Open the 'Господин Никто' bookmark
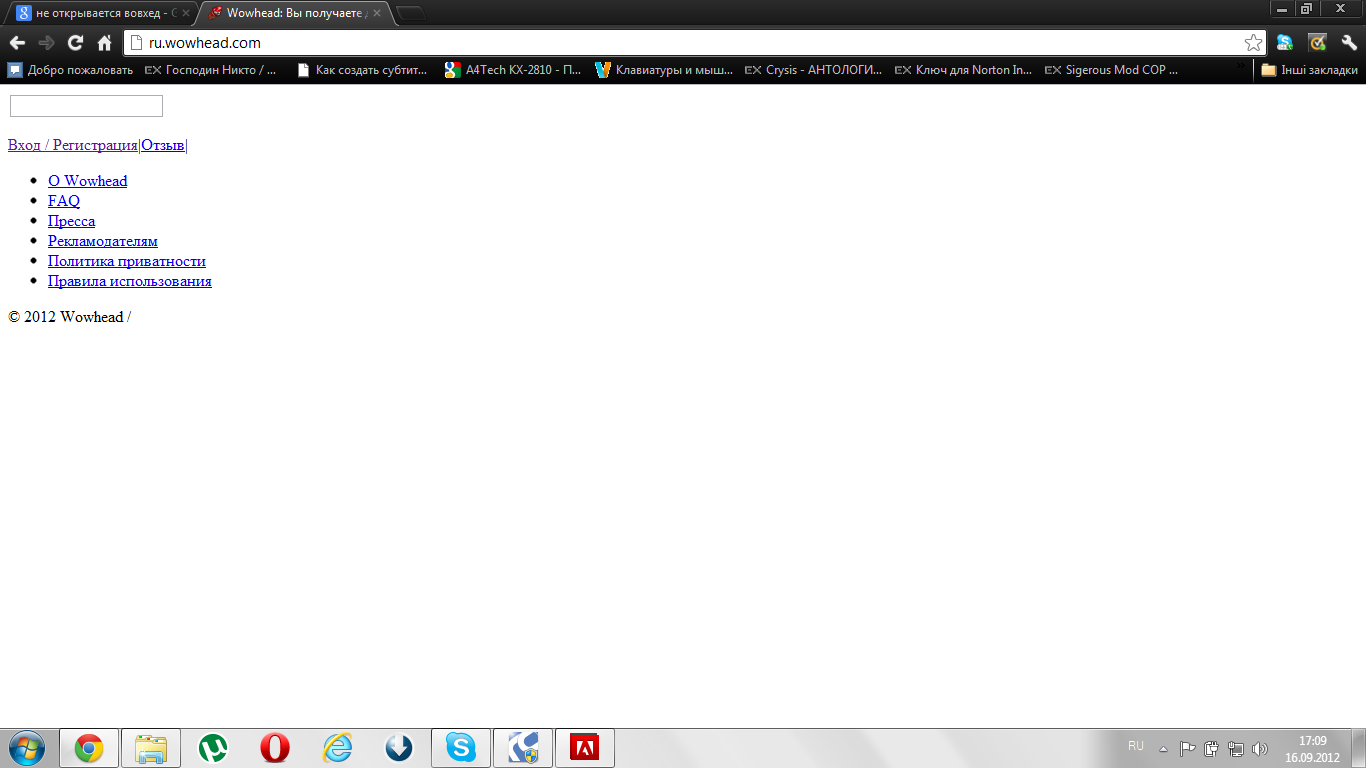1366x768 pixels. 211,70
